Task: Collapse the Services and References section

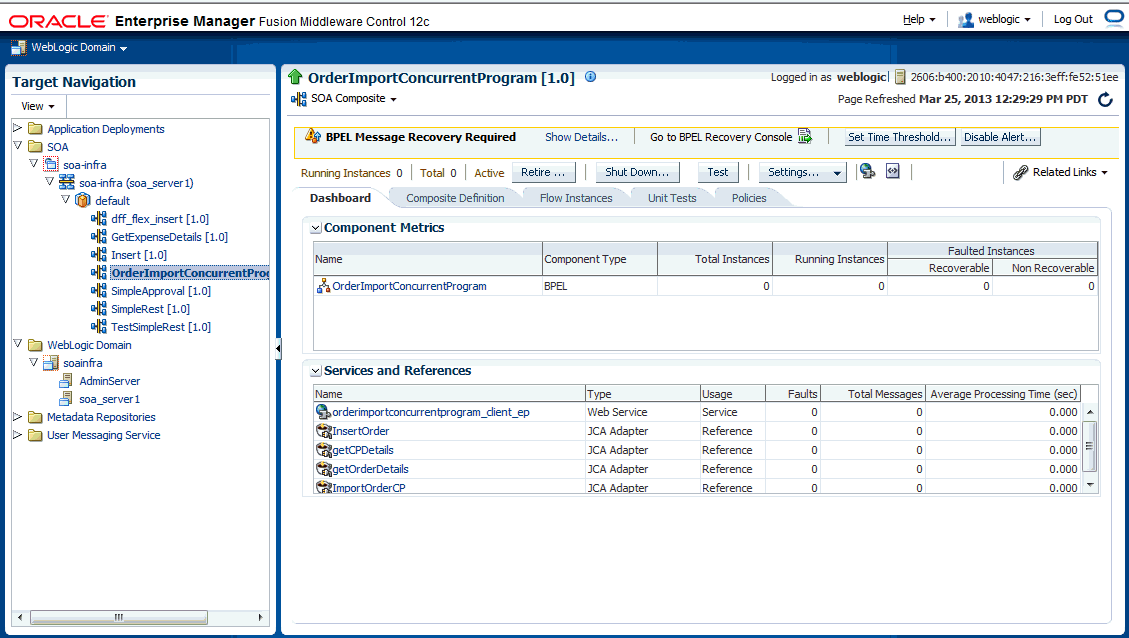Action: click(x=315, y=372)
